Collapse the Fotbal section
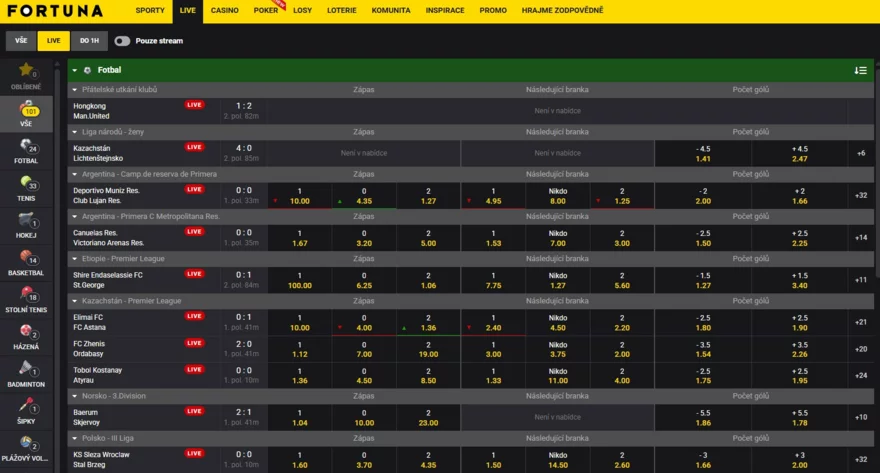Image resolution: width=880 pixels, height=473 pixels. coord(75,70)
